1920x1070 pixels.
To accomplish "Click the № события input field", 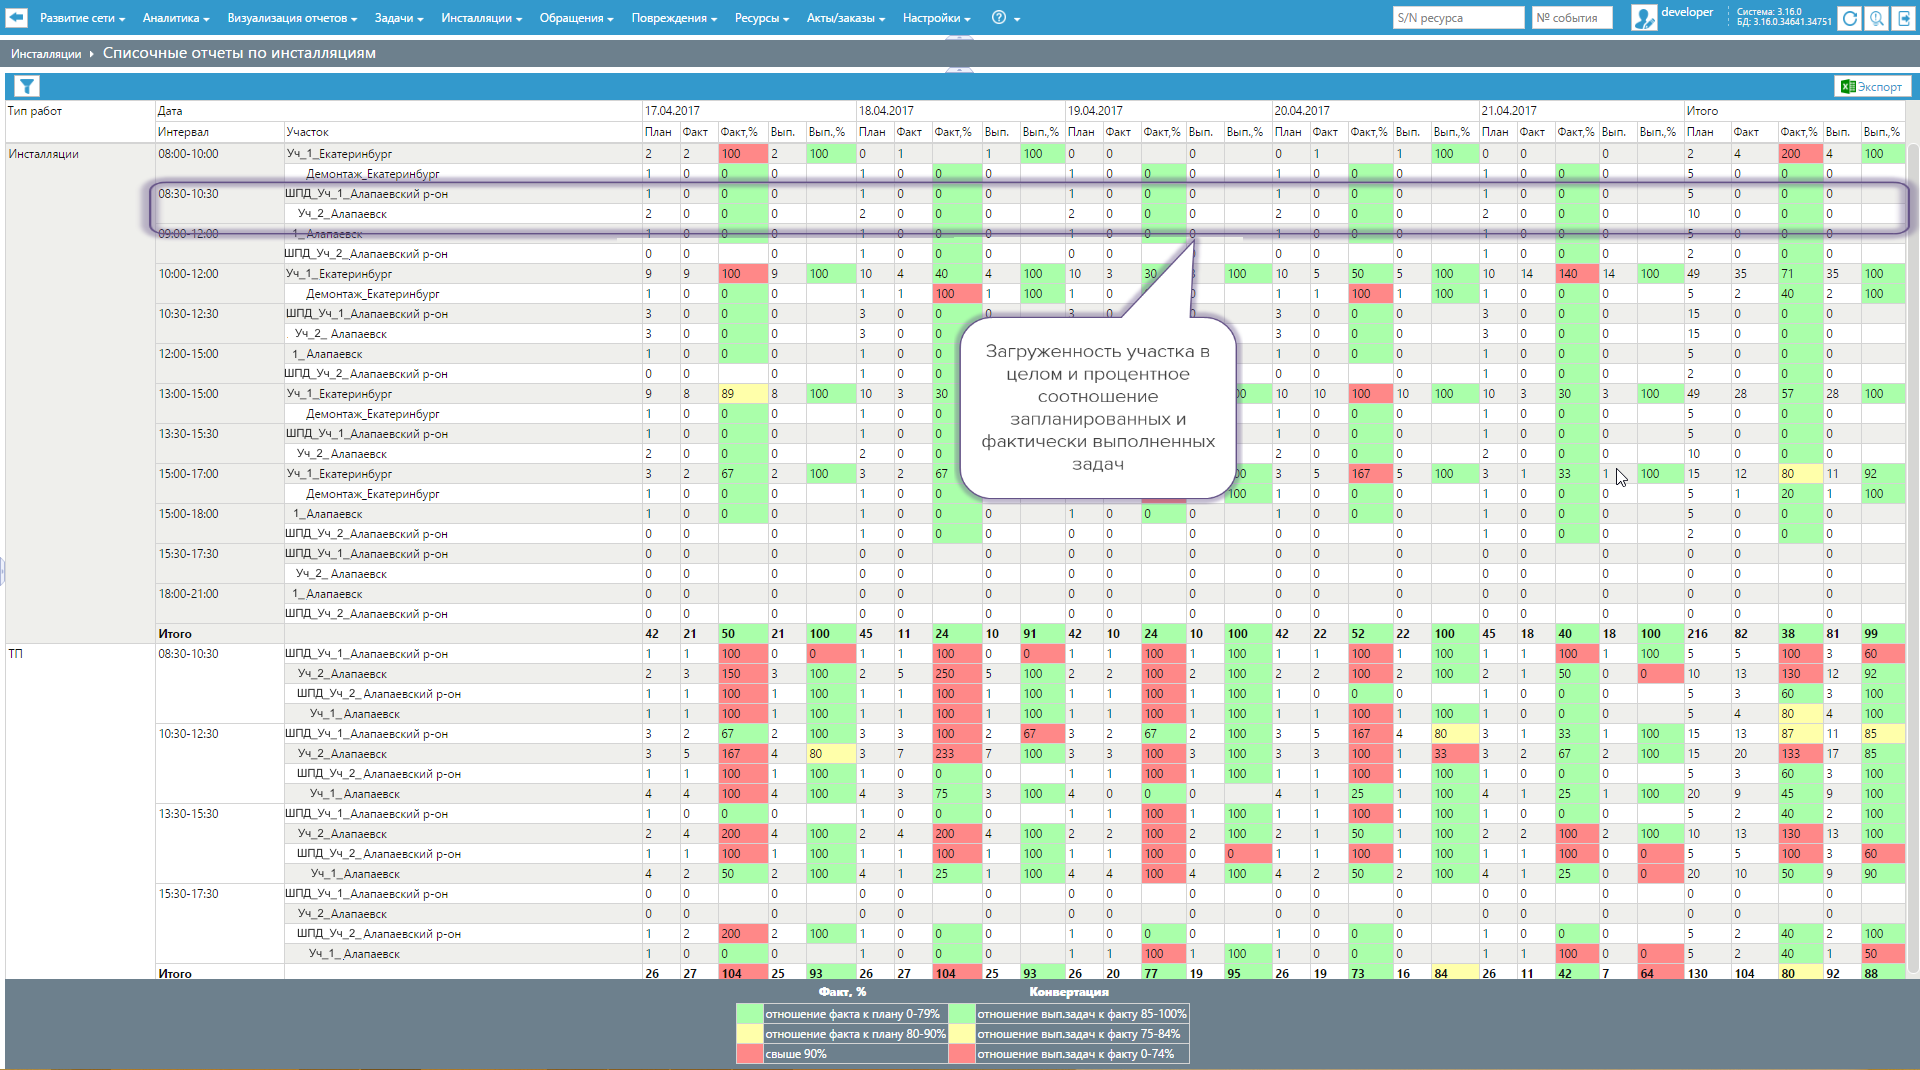I will 1572,18.
